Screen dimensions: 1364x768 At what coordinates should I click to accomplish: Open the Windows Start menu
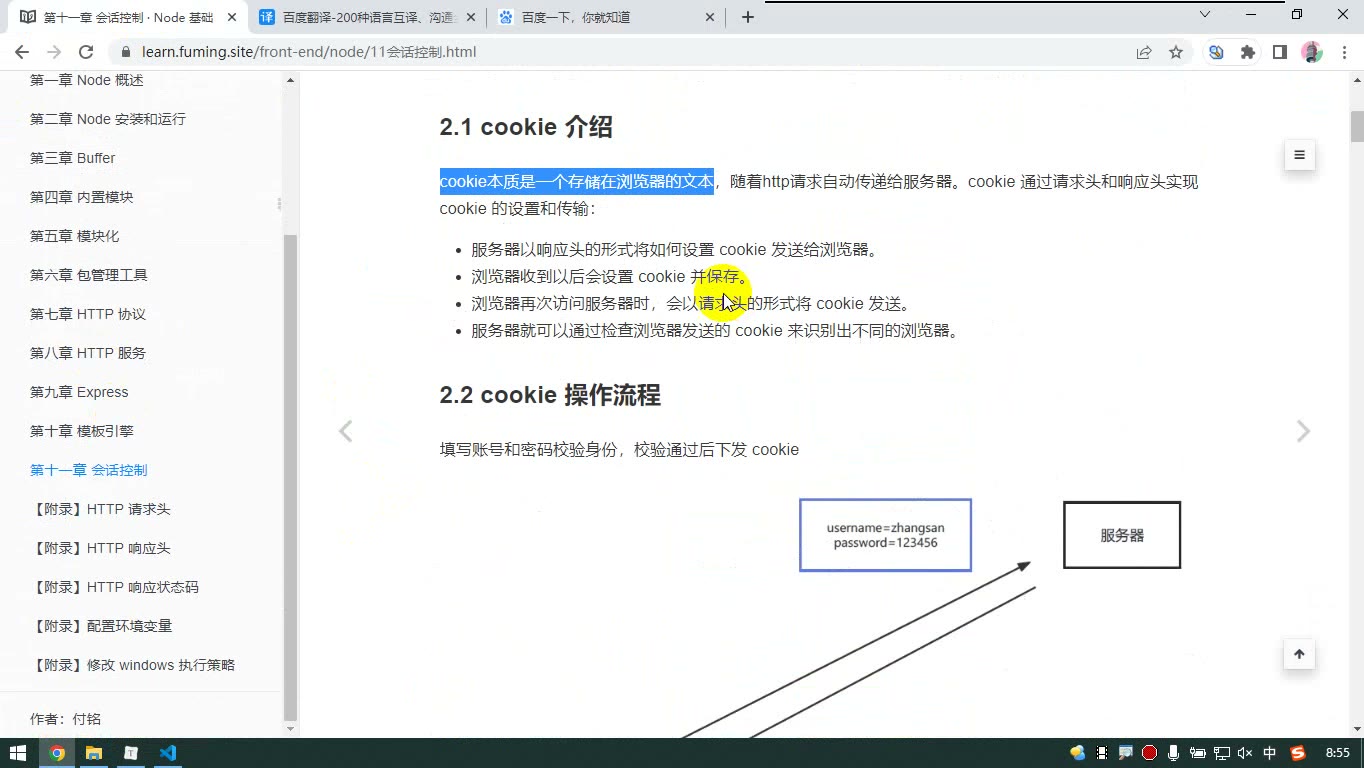click(x=18, y=753)
